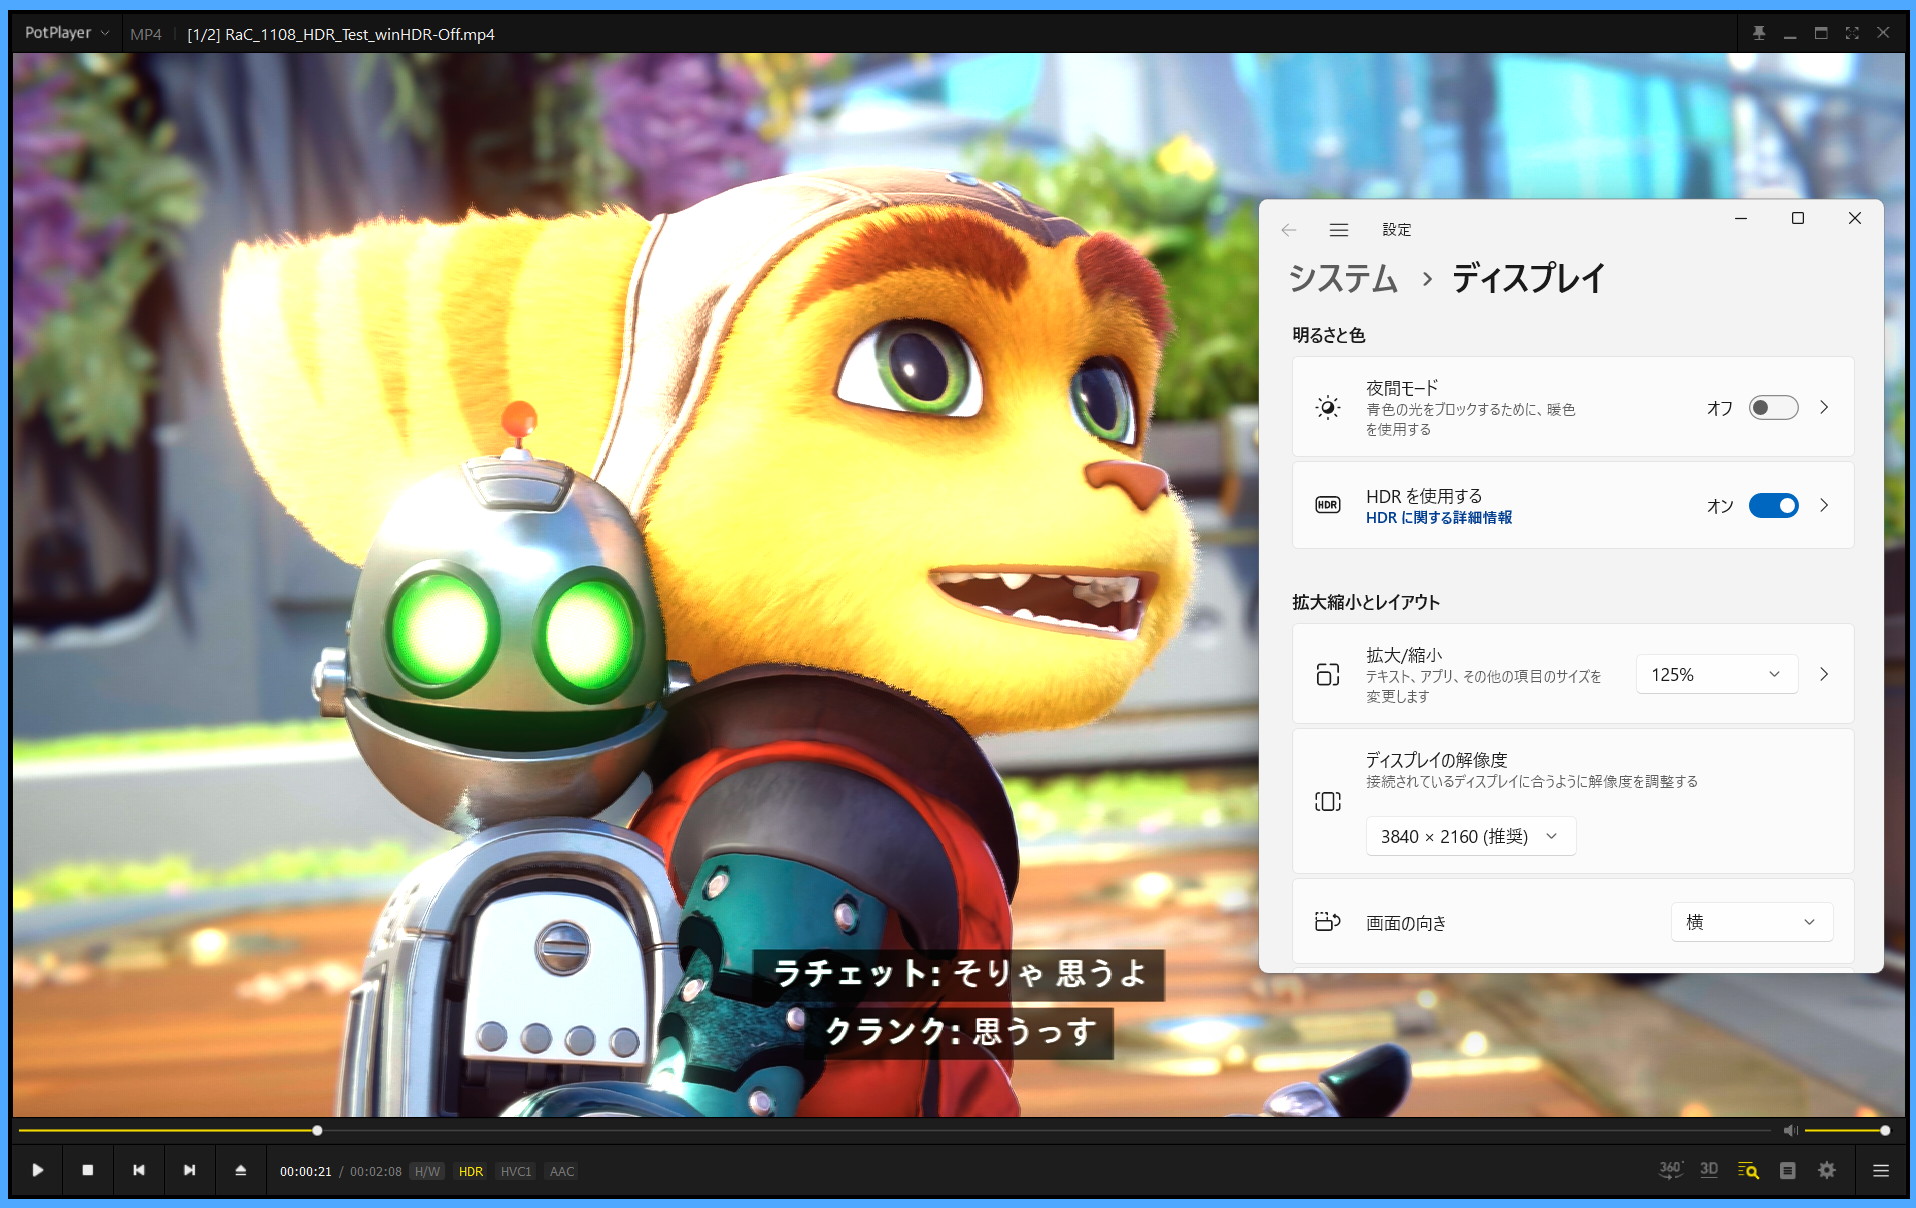Stop the video playback
Viewport: 1916px width, 1208px height.
(88, 1170)
